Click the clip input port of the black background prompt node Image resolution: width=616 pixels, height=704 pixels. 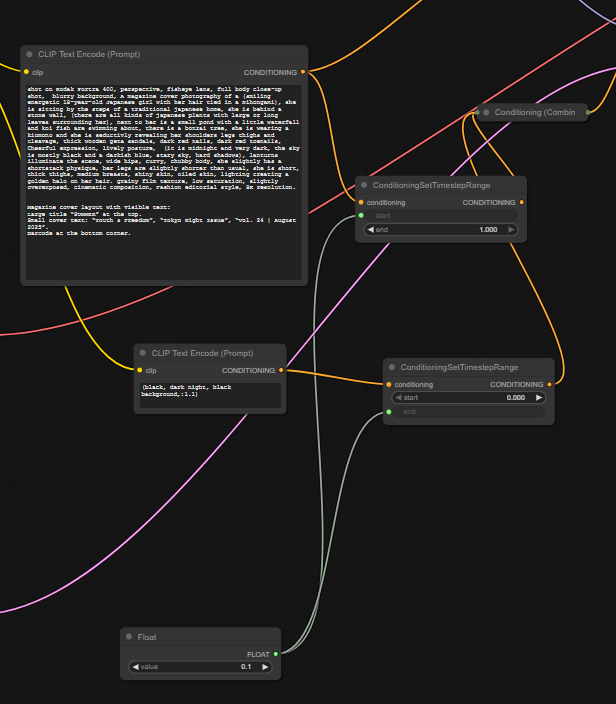click(x=140, y=370)
